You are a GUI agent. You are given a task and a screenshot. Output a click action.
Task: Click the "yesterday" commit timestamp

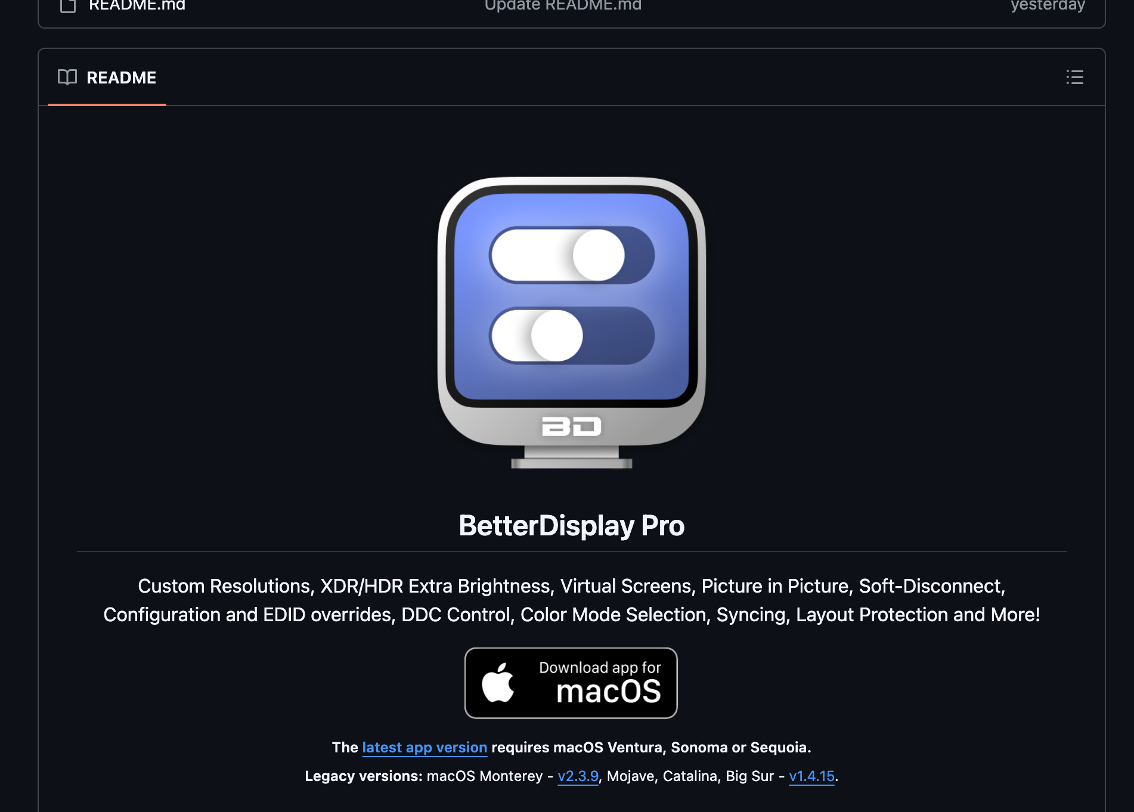point(1048,6)
